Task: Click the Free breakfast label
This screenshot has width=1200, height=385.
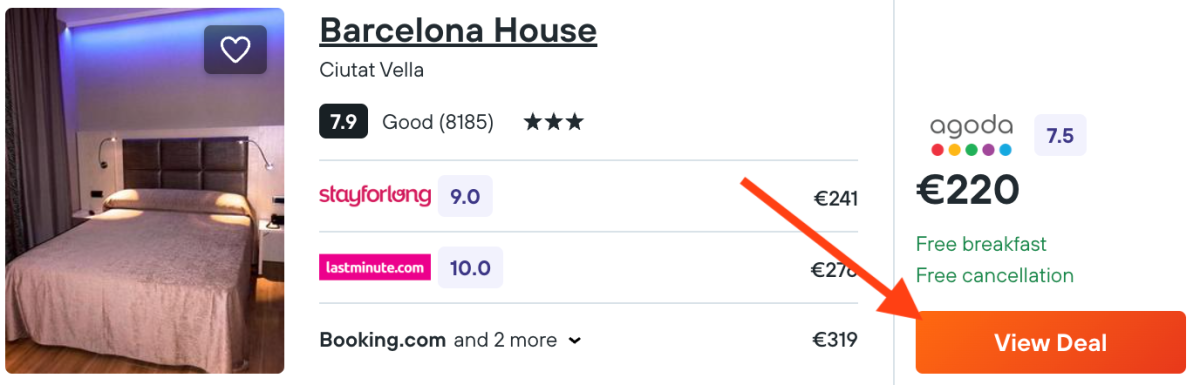Action: pyautogui.click(x=981, y=244)
